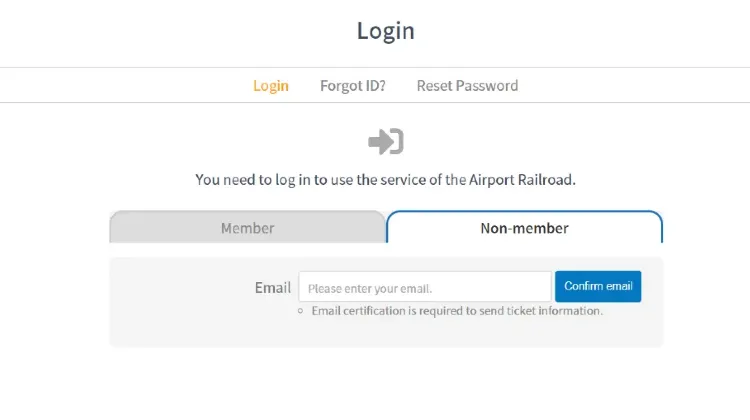Viewport: 750px width, 420px height.
Task: Click the door-with-arrow sign-in icon
Action: (385, 142)
